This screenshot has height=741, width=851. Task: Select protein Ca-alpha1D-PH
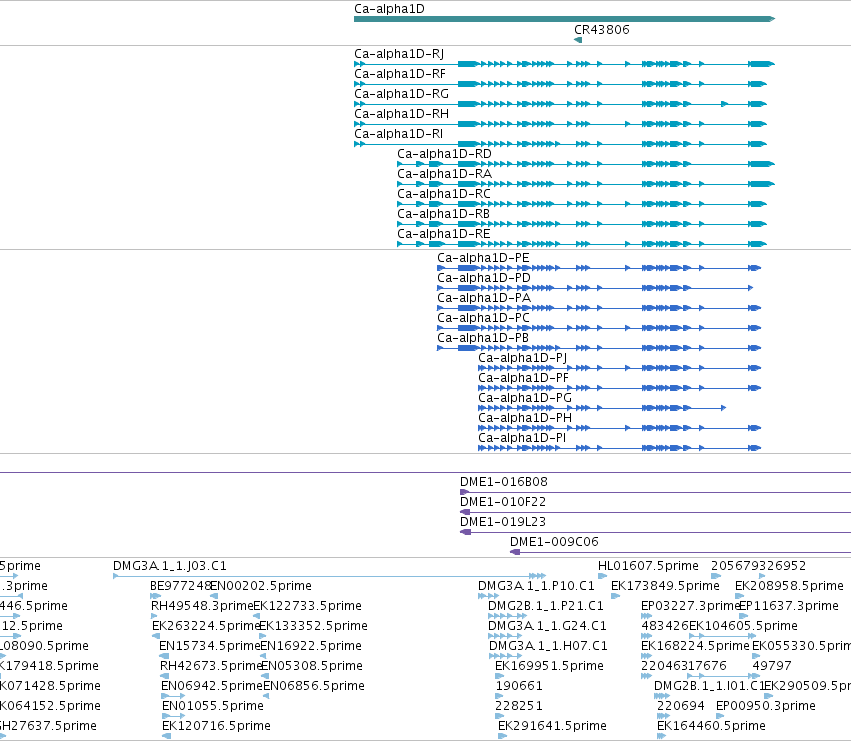click(x=619, y=428)
